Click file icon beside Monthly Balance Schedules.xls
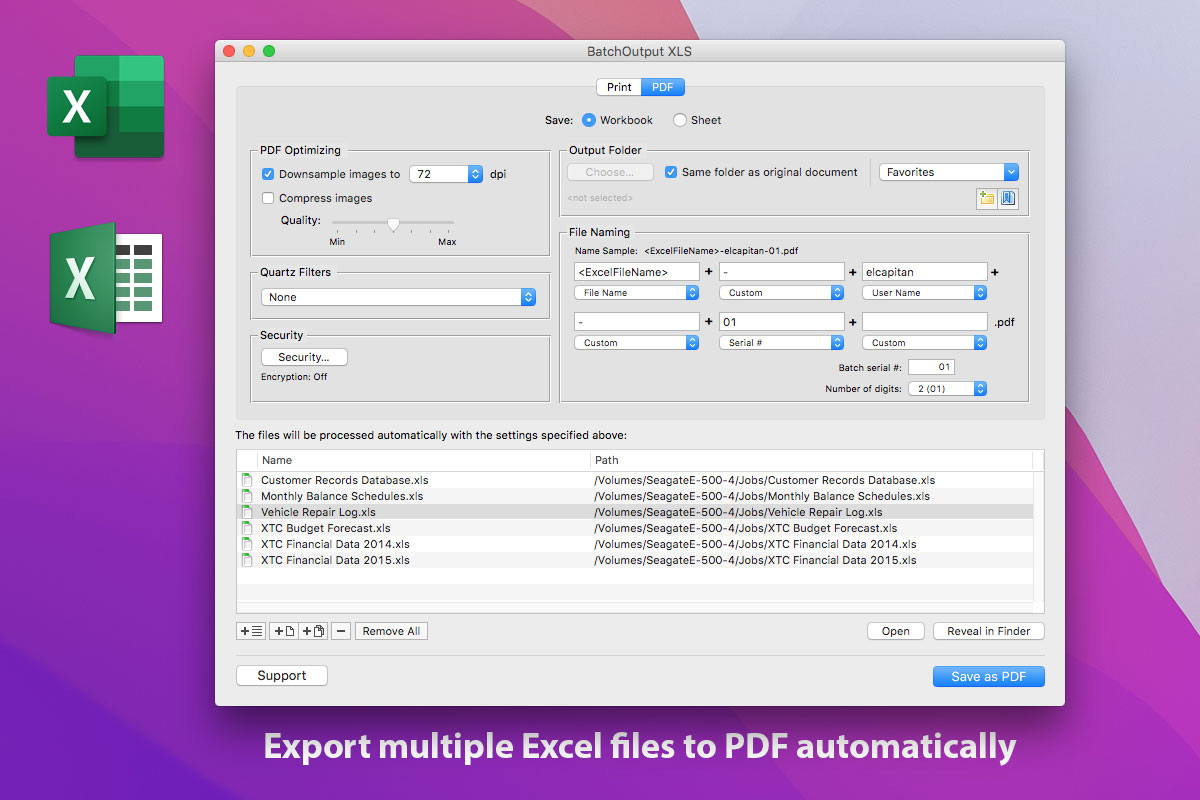Image resolution: width=1200 pixels, height=800 pixels. tap(247, 496)
